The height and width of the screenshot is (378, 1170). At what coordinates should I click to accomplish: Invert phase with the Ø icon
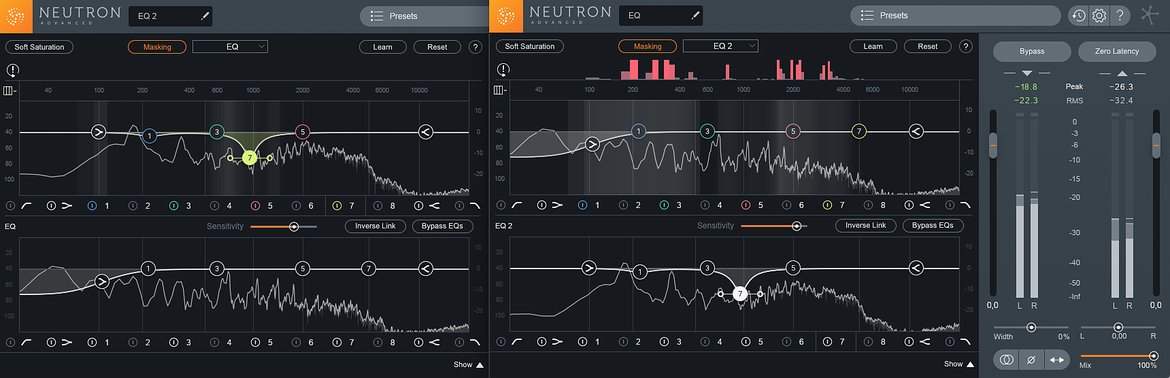click(x=1030, y=359)
